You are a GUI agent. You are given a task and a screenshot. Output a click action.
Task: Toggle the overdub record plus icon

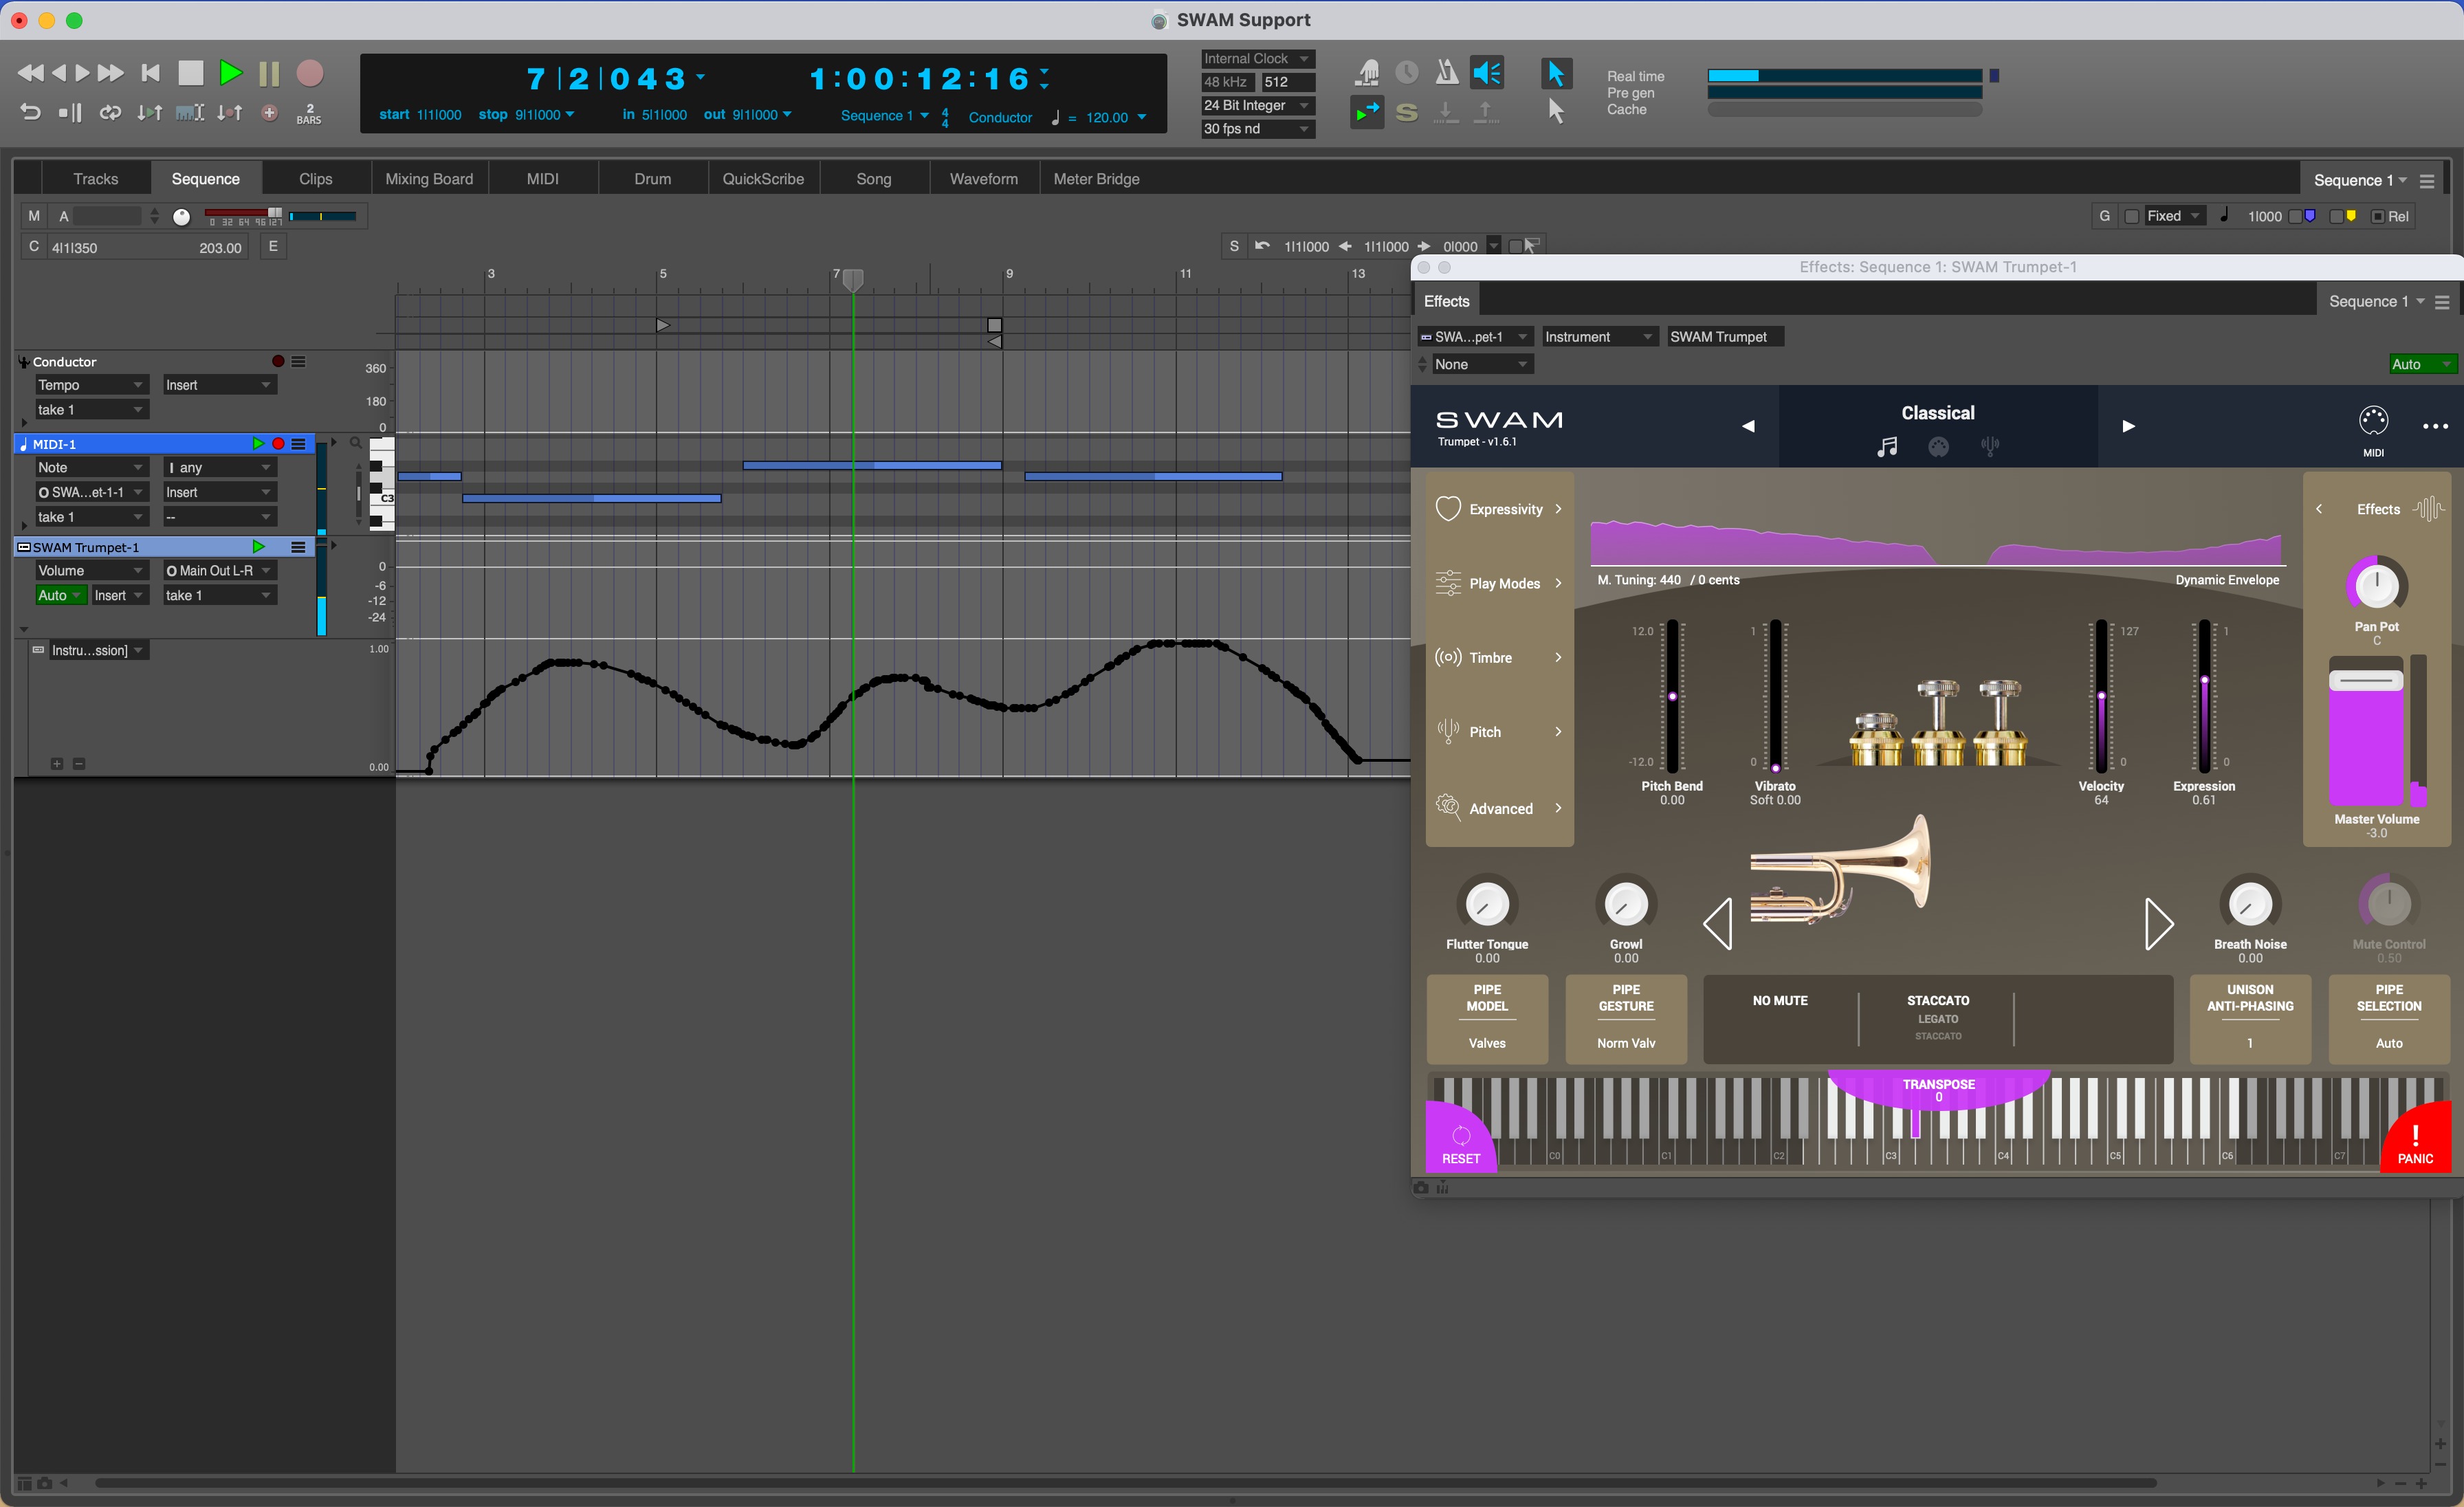(269, 113)
